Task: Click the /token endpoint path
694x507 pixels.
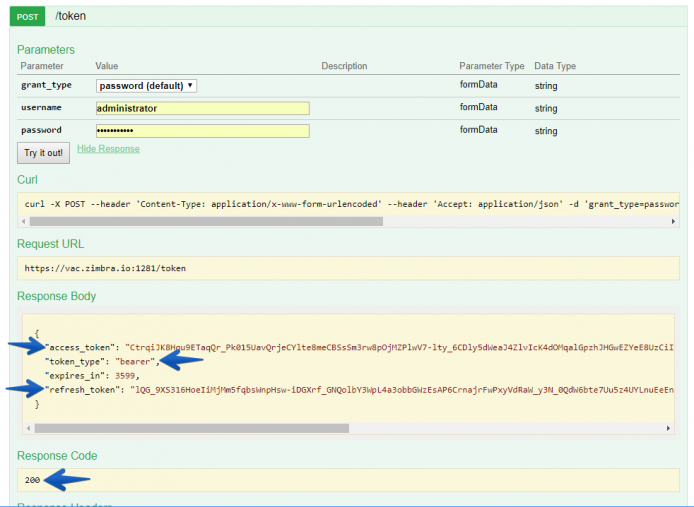Action: point(70,16)
